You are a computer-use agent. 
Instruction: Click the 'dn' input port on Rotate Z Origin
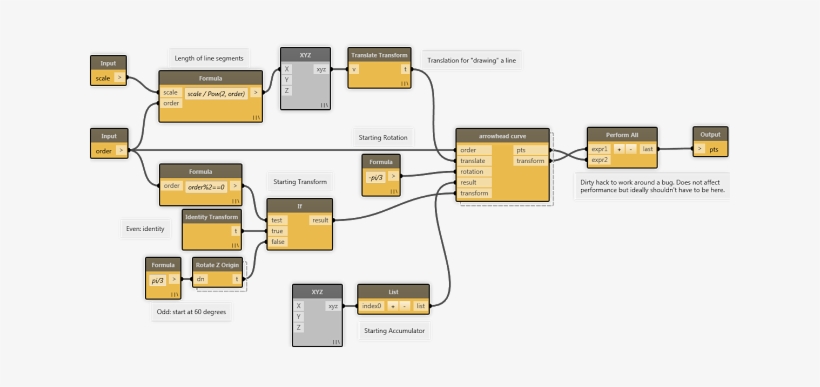[201, 279]
